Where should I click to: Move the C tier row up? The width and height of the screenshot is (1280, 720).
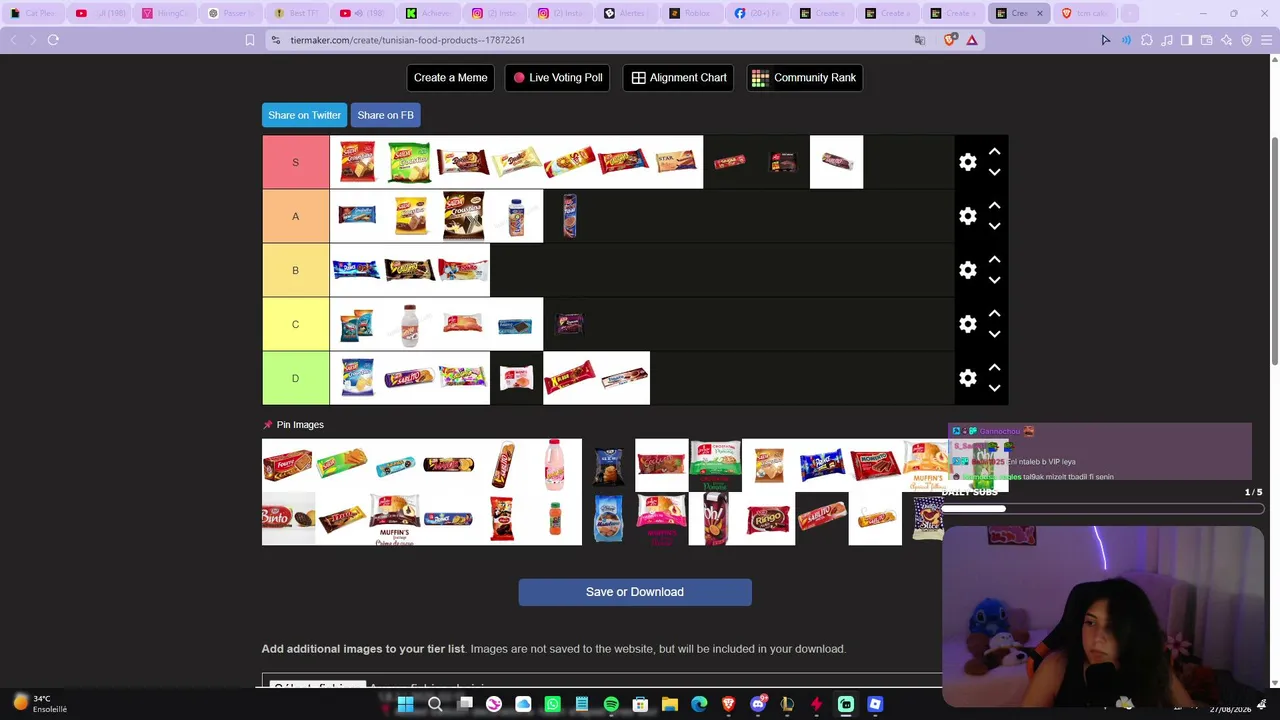click(994, 313)
